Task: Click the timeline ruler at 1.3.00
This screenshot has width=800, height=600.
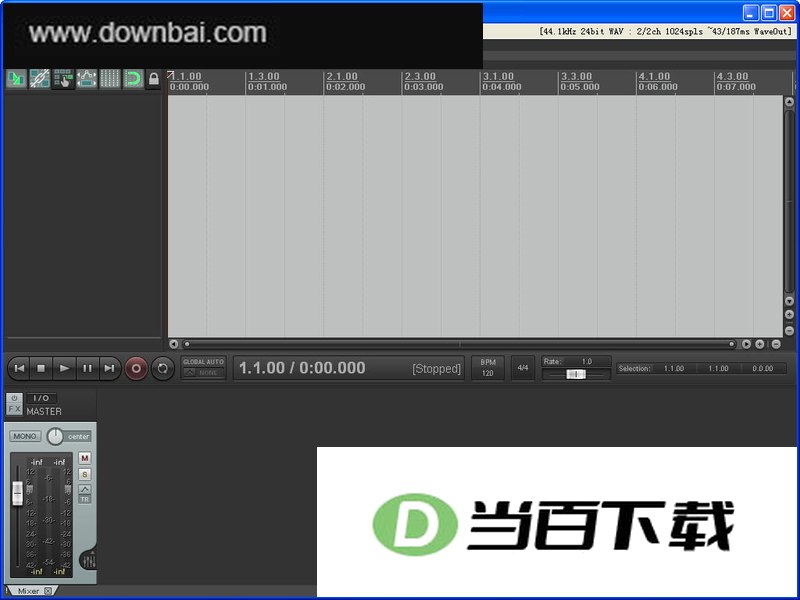Action: pos(264,77)
